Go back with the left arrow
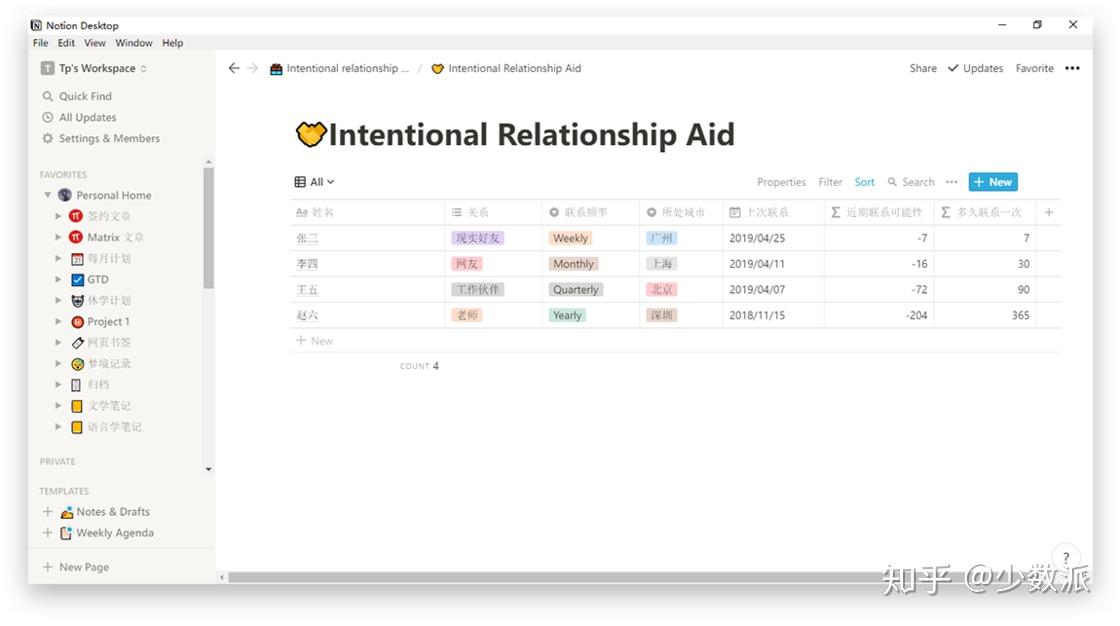Viewport: 1120px width, 626px height. coord(234,68)
